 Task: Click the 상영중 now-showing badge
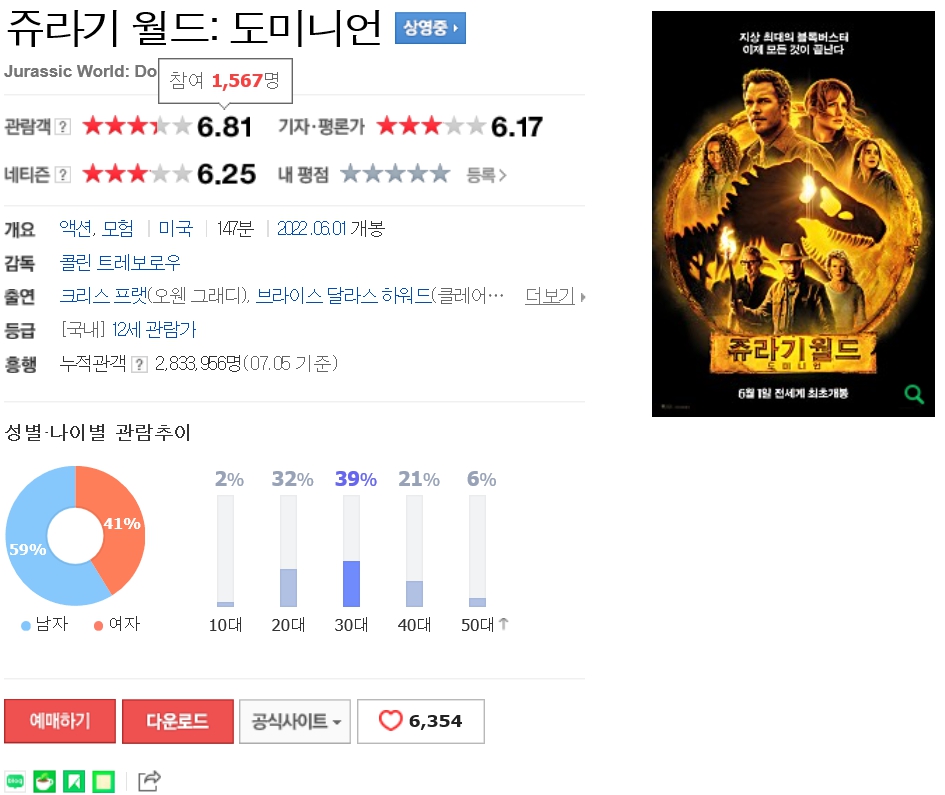click(430, 28)
